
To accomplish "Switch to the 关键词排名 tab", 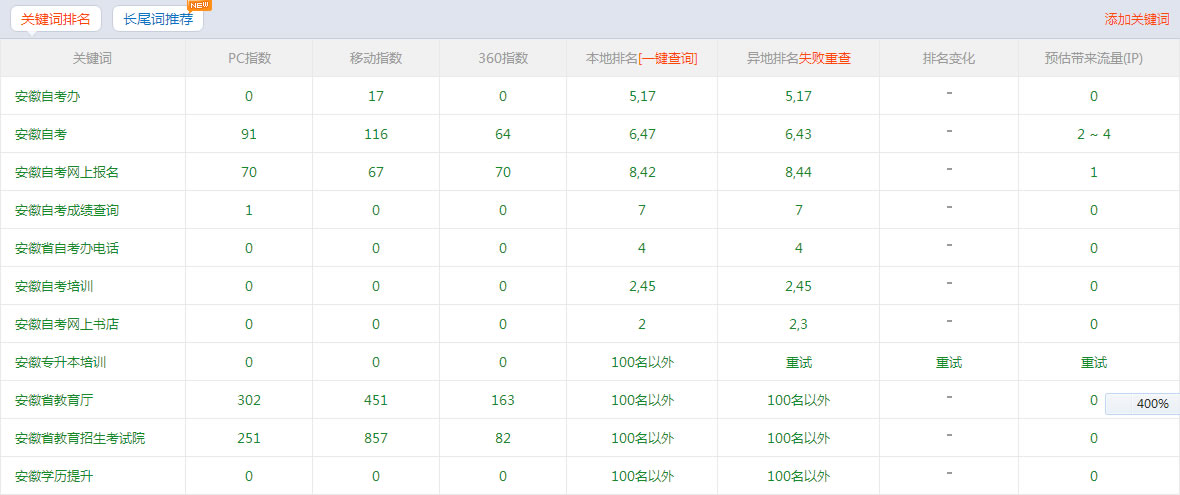I will point(56,19).
